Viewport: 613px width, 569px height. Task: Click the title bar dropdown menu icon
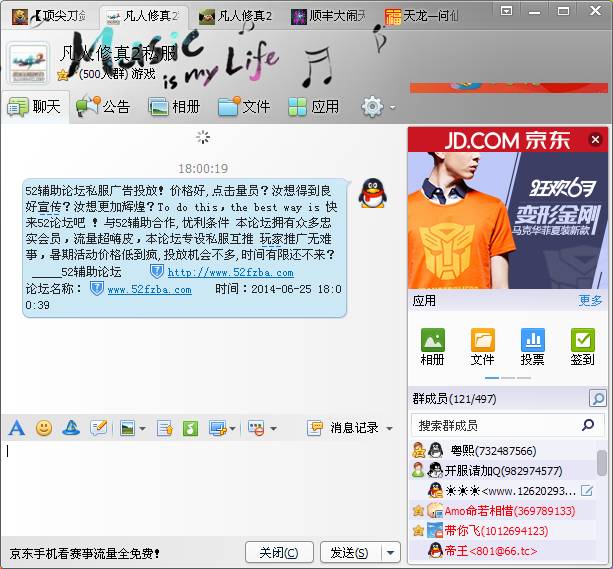[x=506, y=11]
